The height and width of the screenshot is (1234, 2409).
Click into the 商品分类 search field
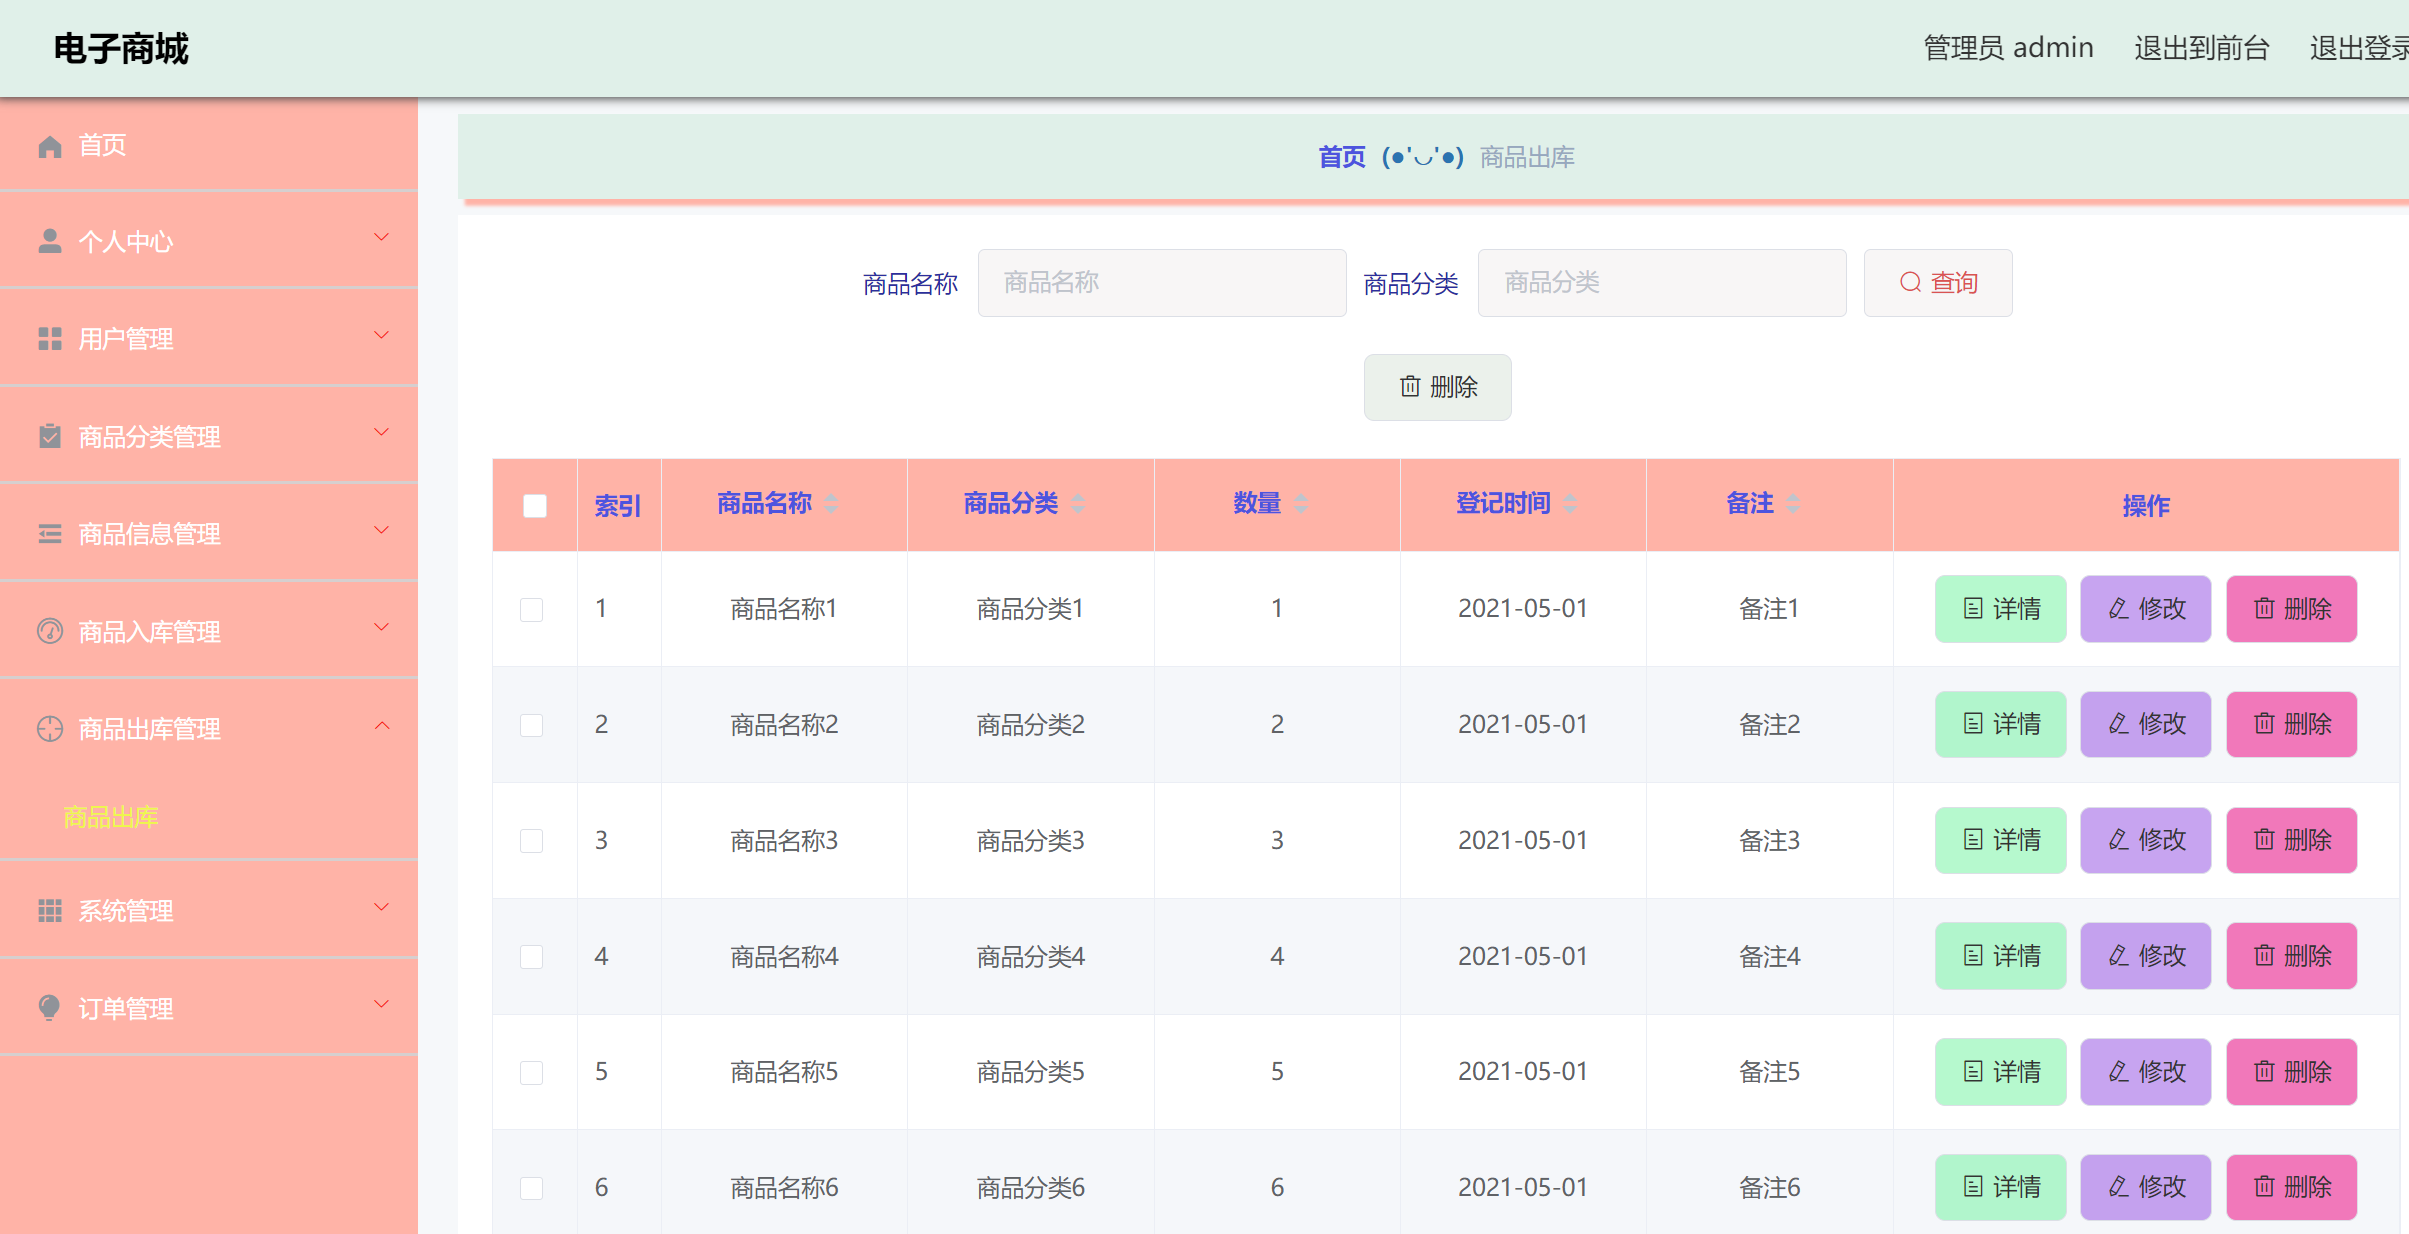coord(1661,283)
